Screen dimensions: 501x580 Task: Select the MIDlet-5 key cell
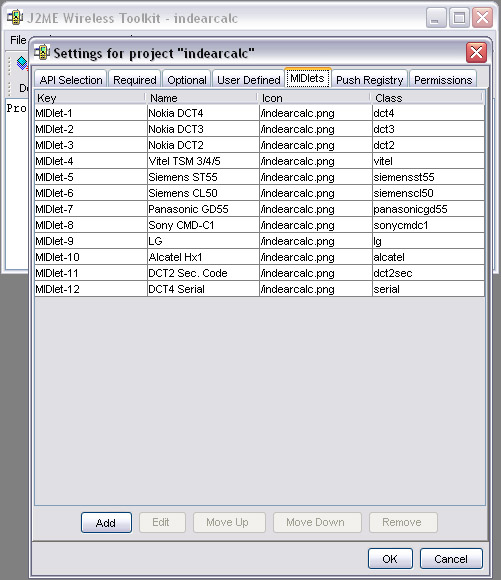pos(91,177)
